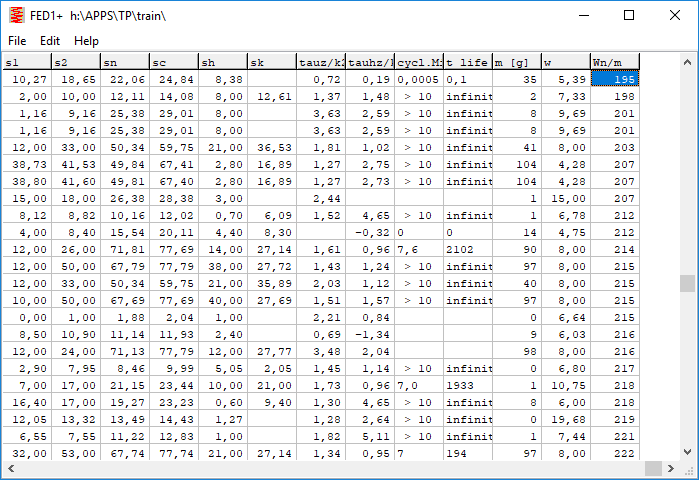Click the vertical scrollbar up arrow
The image size is (699, 480).
[x=689, y=61]
